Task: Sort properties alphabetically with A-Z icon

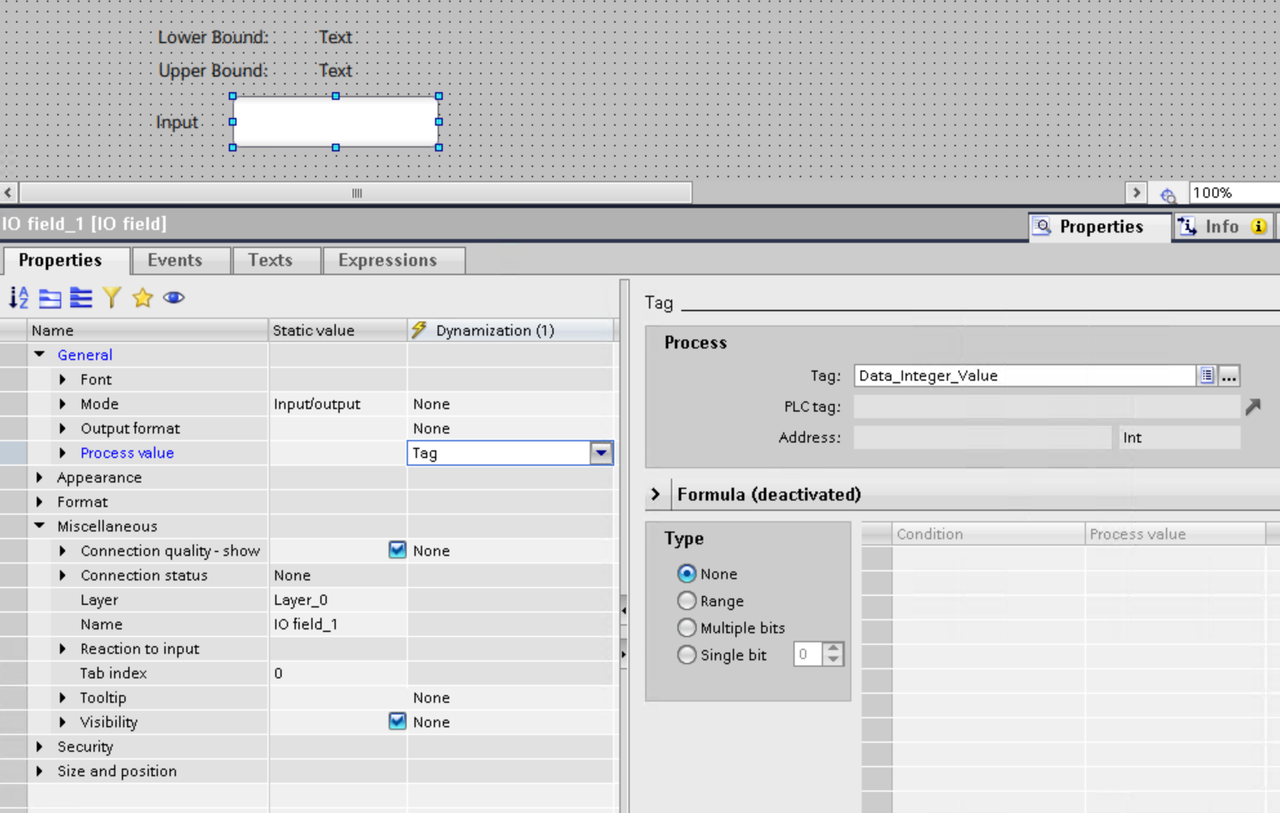Action: [x=18, y=297]
